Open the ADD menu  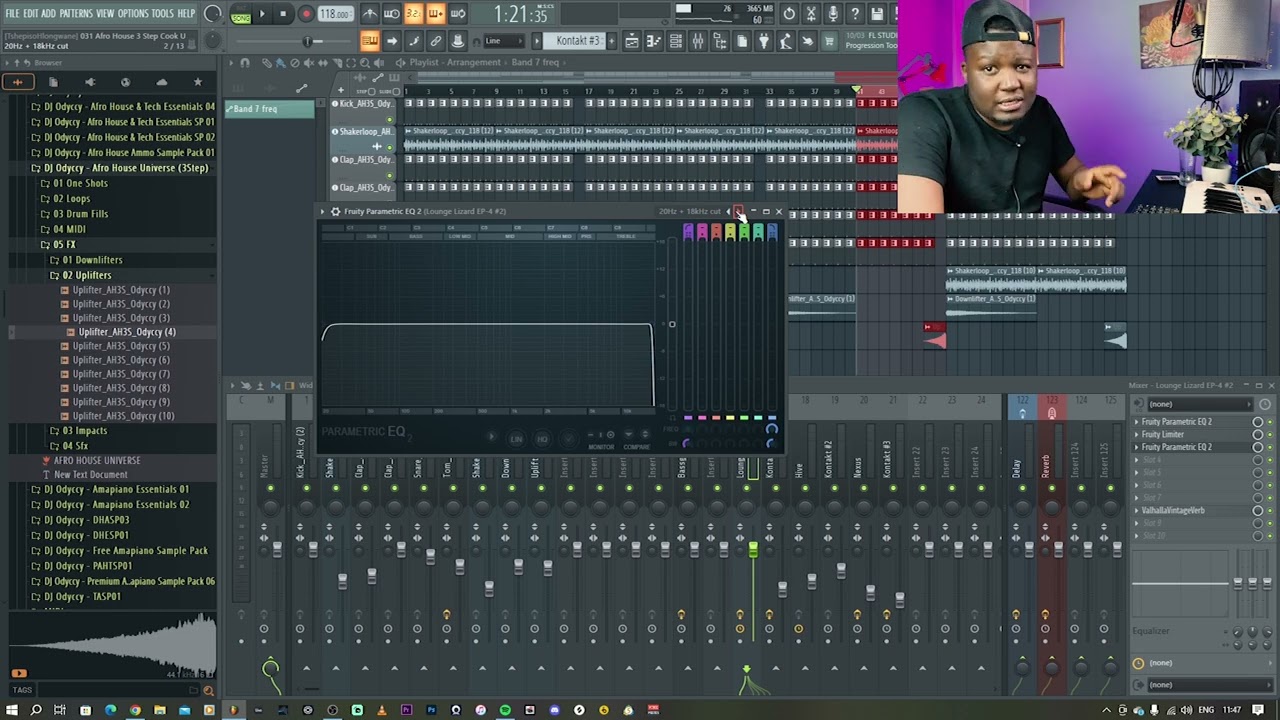click(48, 13)
